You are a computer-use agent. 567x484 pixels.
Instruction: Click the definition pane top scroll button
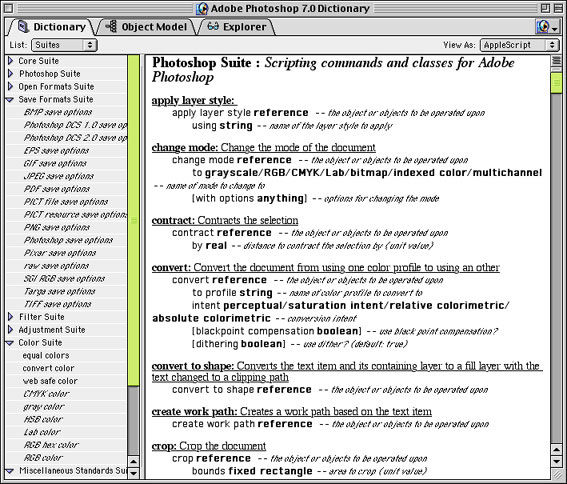point(557,60)
